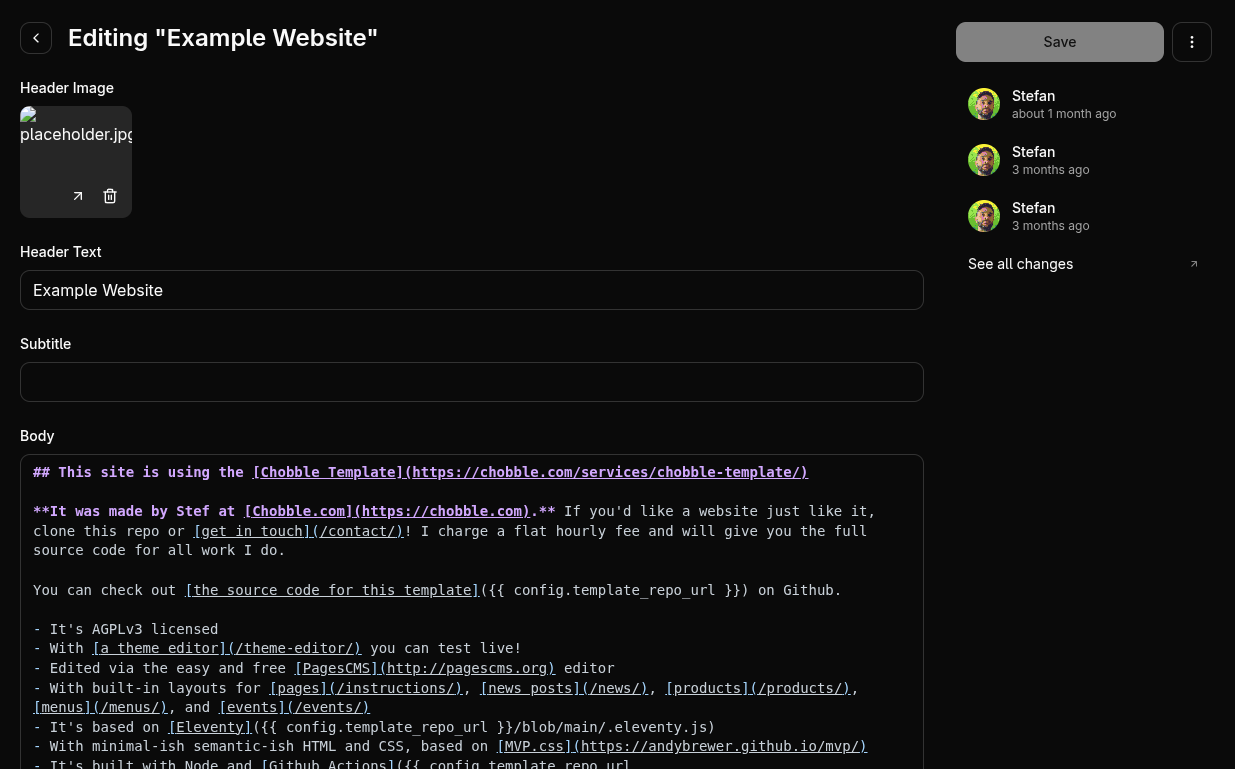The width and height of the screenshot is (1235, 769).
Task: Click the theme editor link in the Body
Action: pyautogui.click(x=226, y=648)
